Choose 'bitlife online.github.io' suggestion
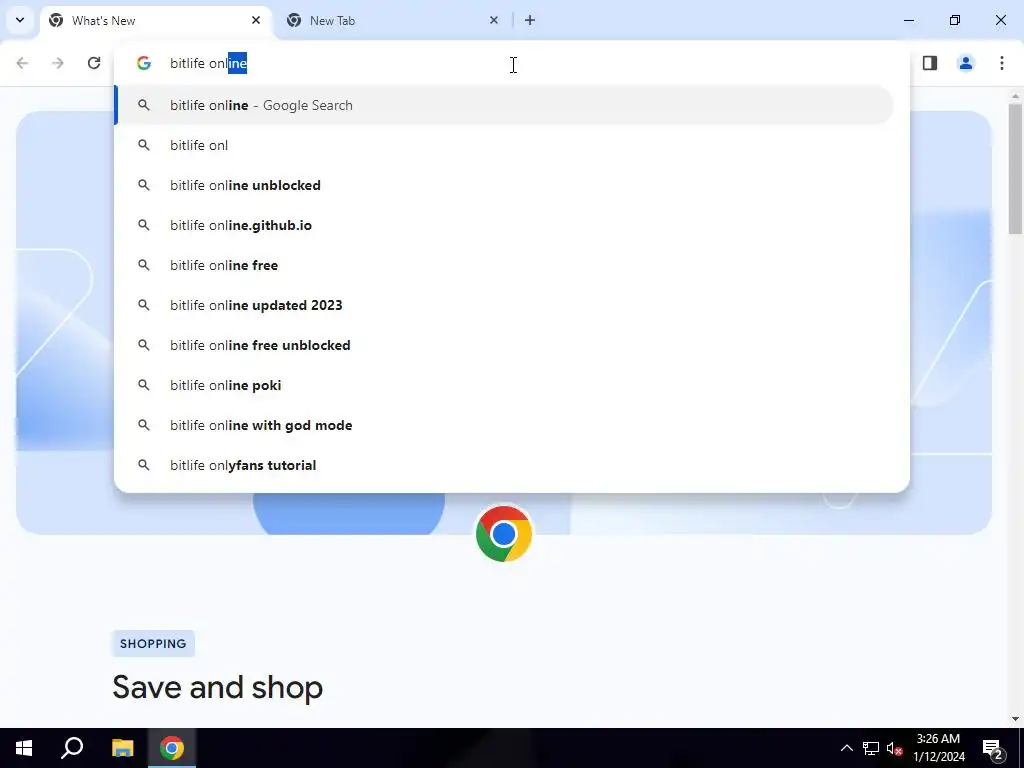The image size is (1024, 768). click(x=504, y=225)
